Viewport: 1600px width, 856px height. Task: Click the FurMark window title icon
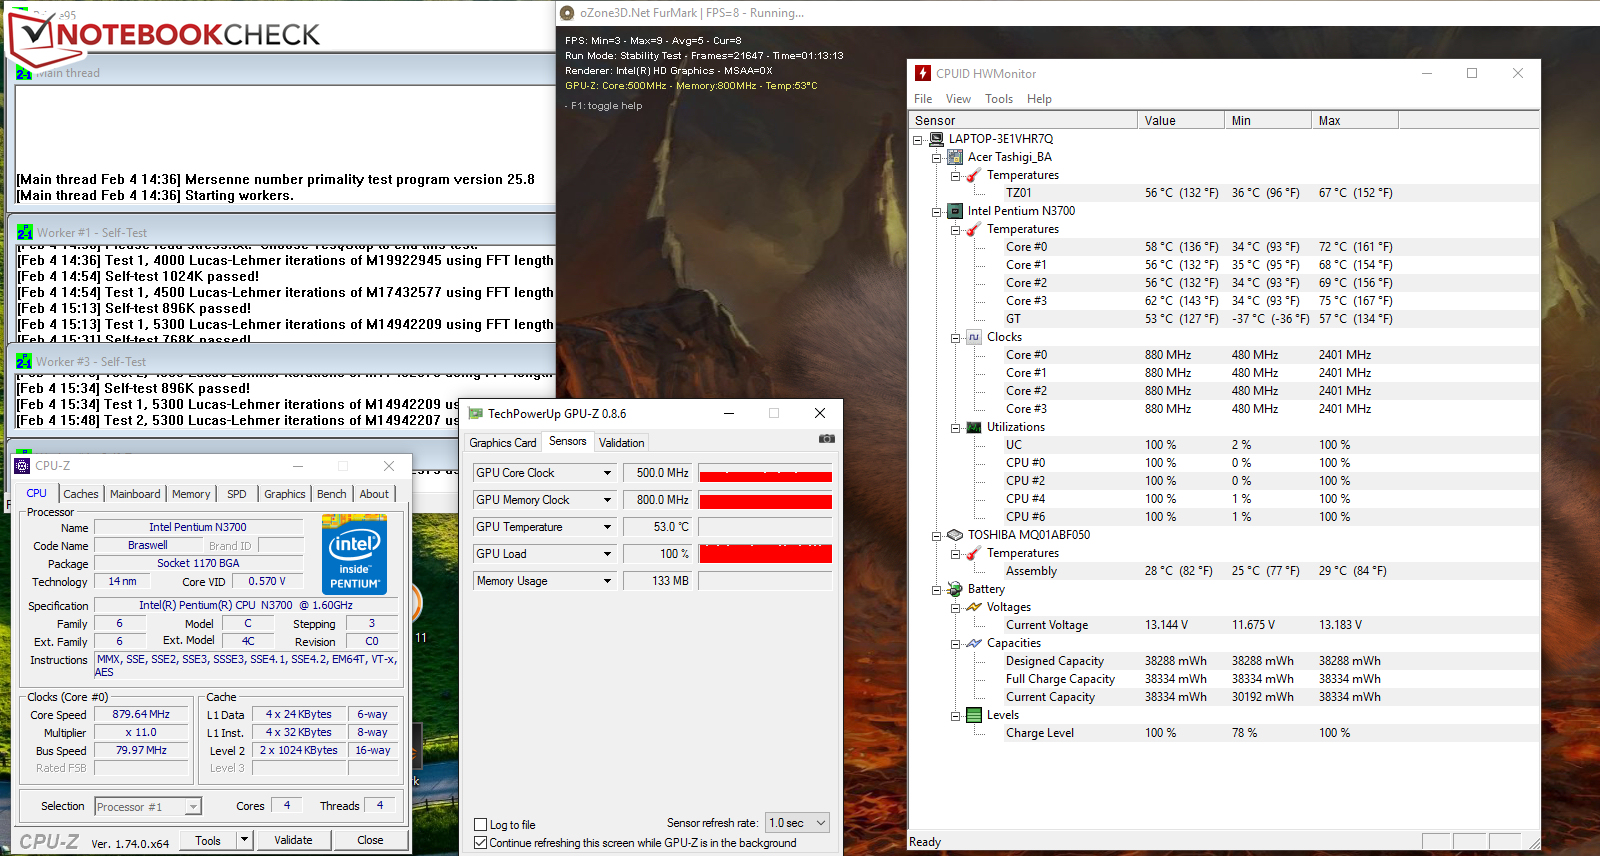click(x=568, y=13)
